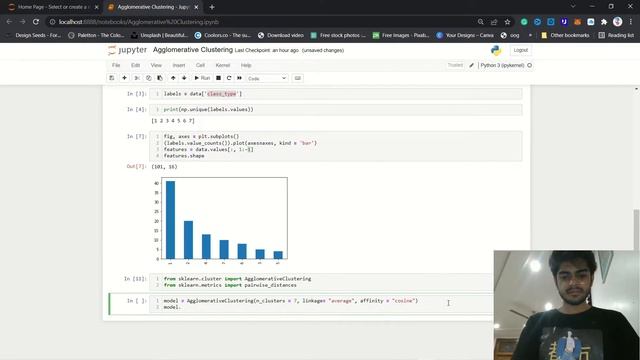
Task: Open the browser extensions puzzle icon
Action: click(604, 22)
